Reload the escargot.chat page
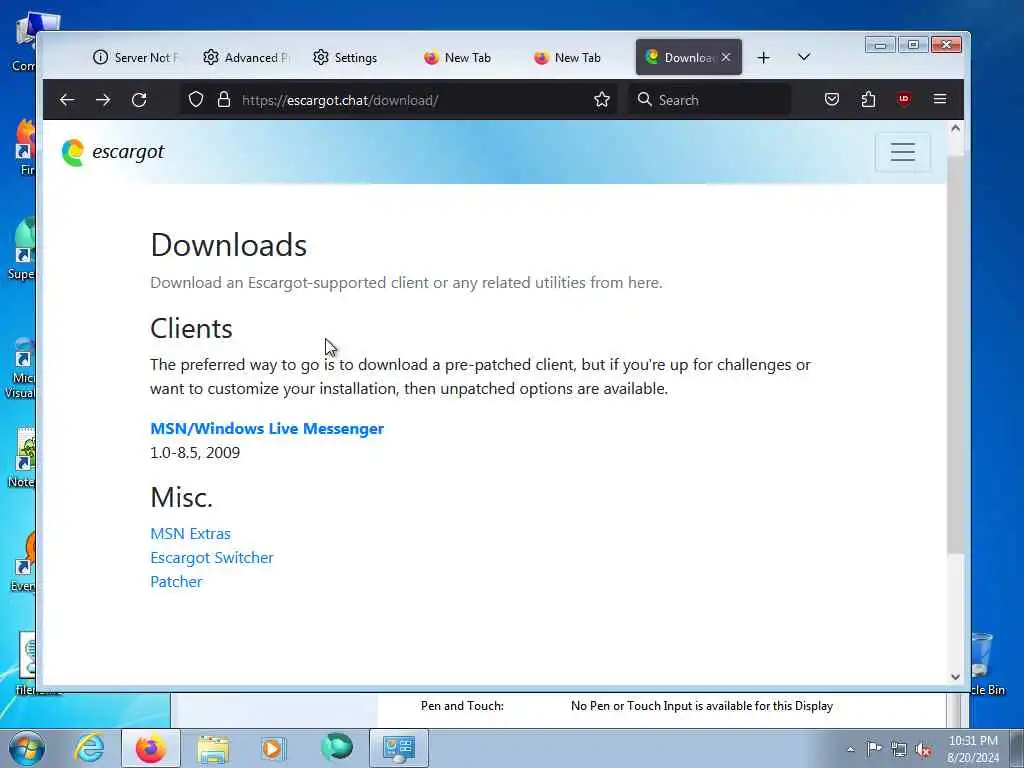Screen dimensions: 1024x768 (x=139, y=100)
